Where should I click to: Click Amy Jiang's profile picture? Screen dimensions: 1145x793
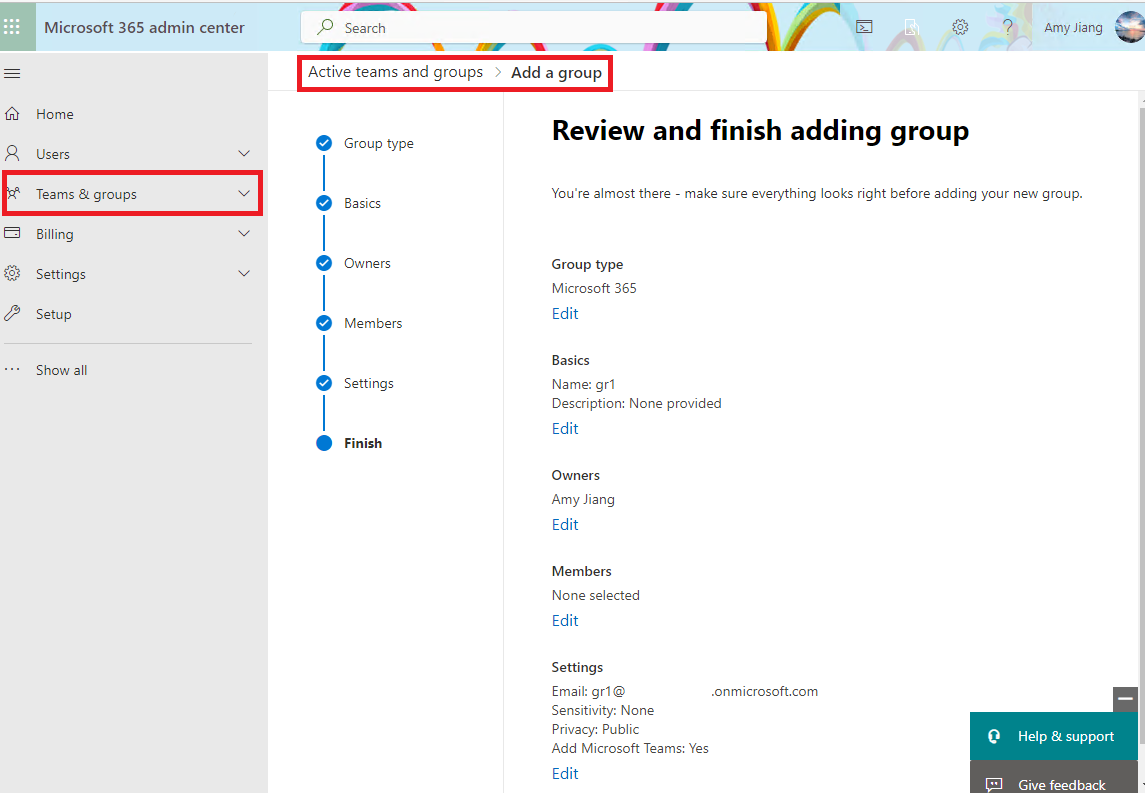click(1130, 27)
